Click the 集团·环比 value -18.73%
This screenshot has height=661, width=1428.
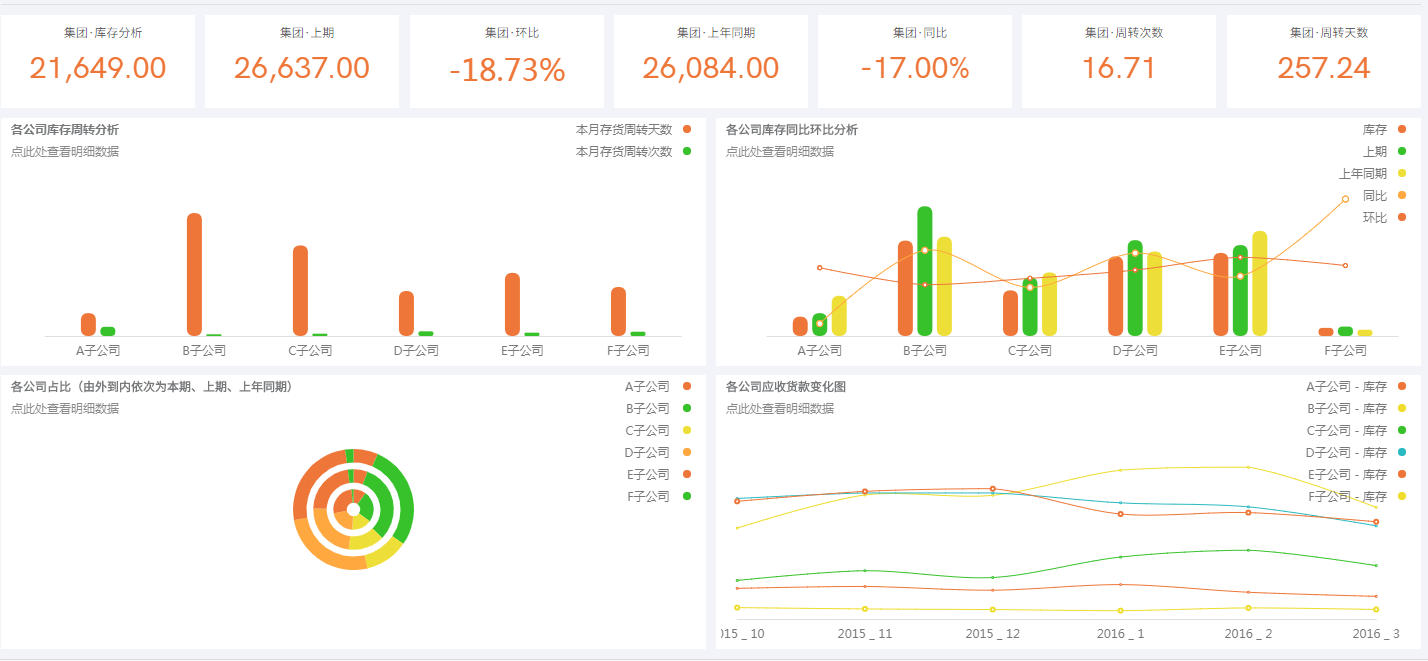507,70
